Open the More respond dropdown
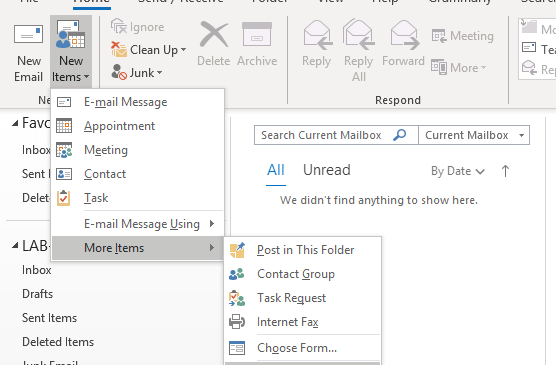 (x=458, y=67)
